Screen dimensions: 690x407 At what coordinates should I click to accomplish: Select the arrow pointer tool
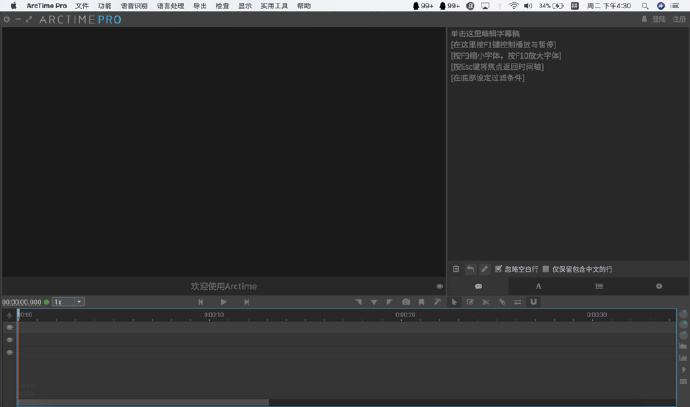point(454,302)
